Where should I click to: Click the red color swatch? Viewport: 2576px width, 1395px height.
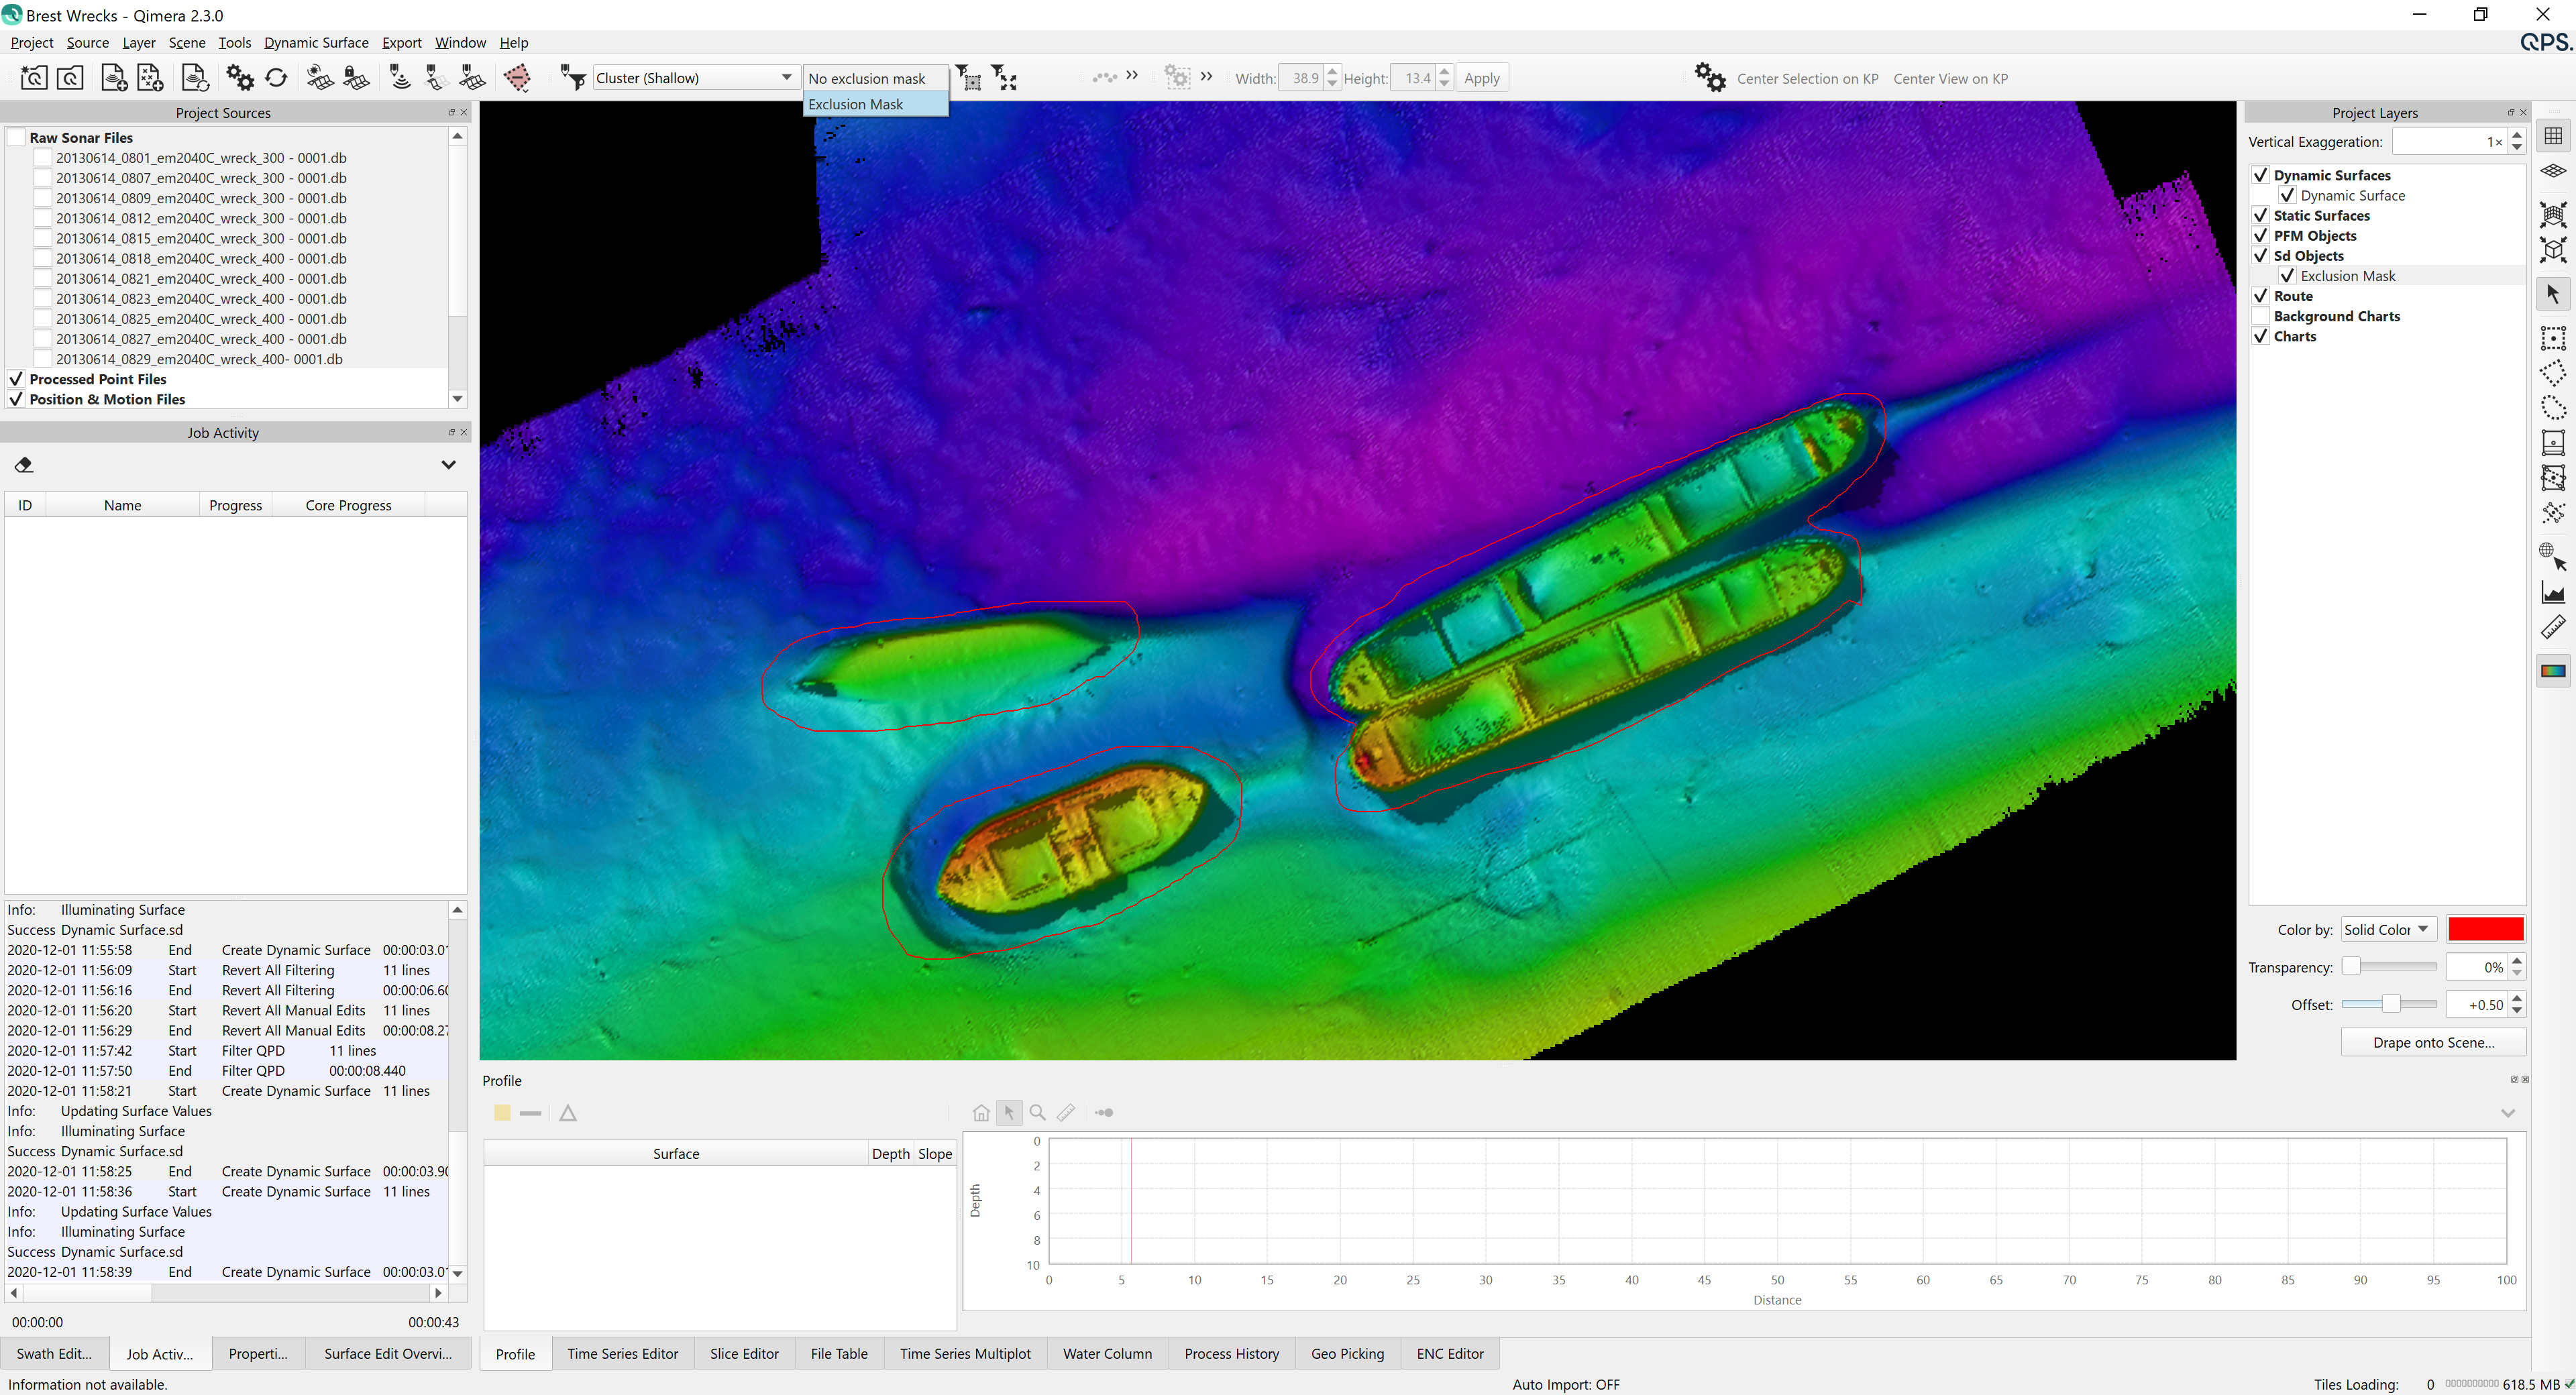tap(2485, 930)
